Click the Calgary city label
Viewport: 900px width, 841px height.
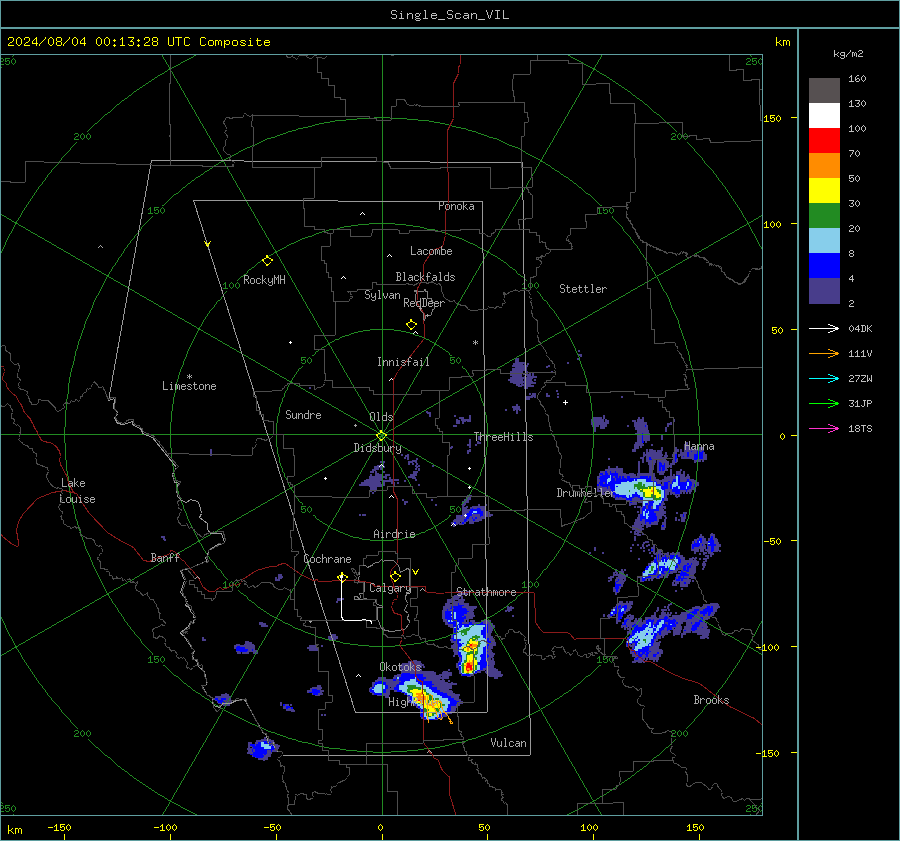point(390,588)
